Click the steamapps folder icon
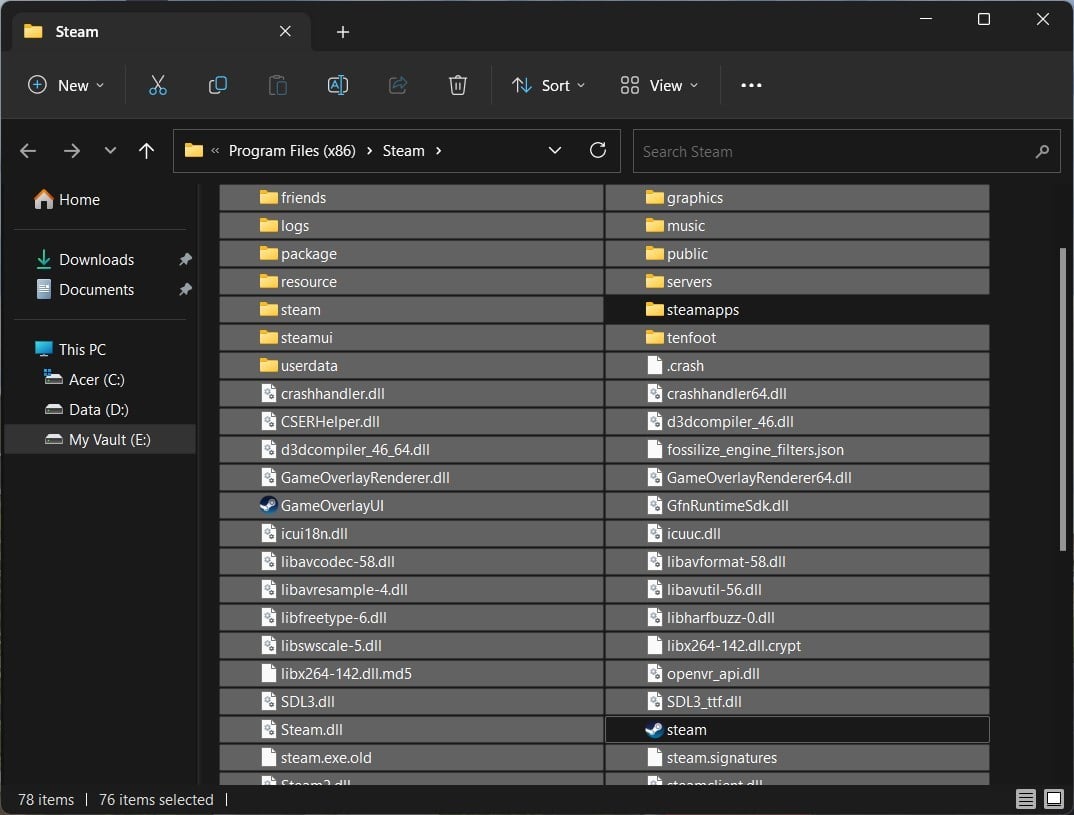Image resolution: width=1074 pixels, height=815 pixels. click(x=655, y=310)
